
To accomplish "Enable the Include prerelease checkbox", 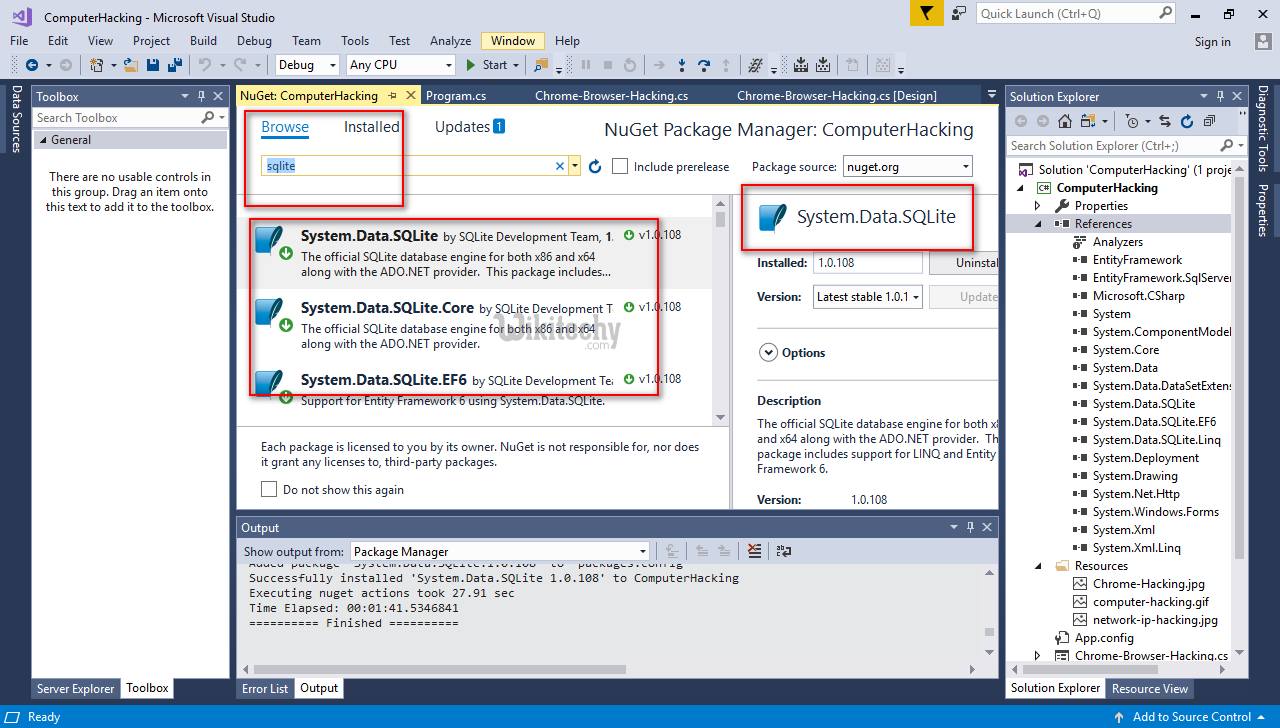I will 620,166.
